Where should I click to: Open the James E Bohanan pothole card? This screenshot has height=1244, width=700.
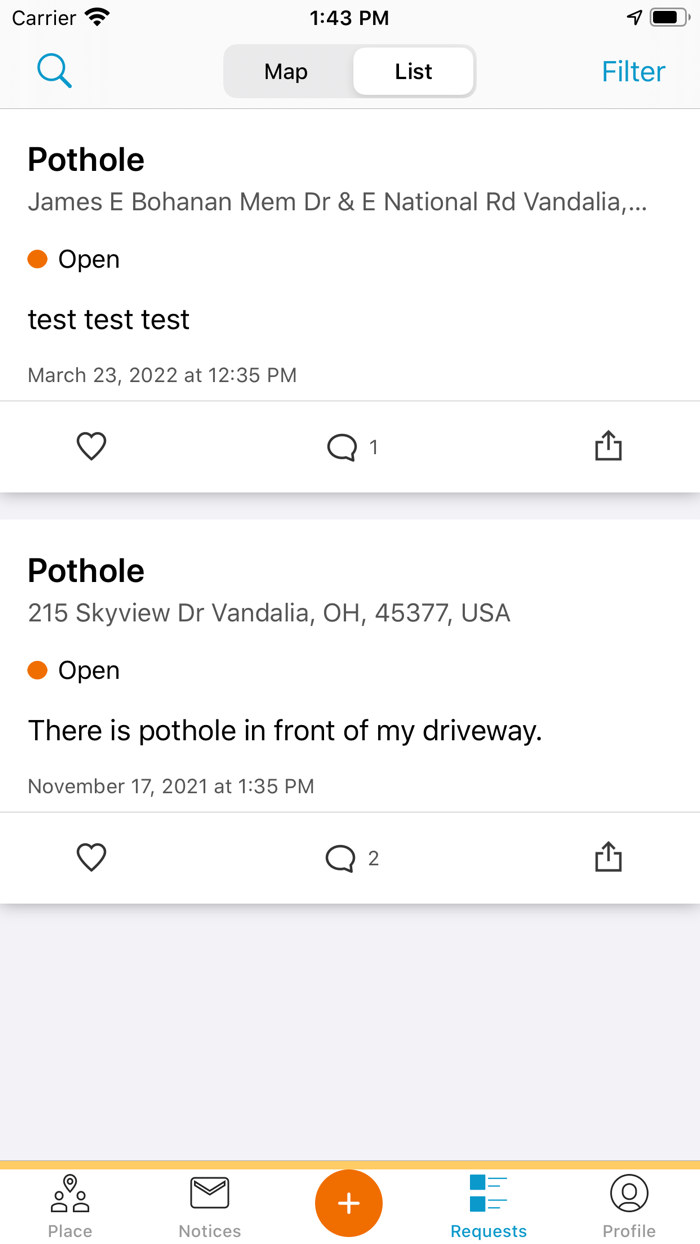click(x=350, y=255)
